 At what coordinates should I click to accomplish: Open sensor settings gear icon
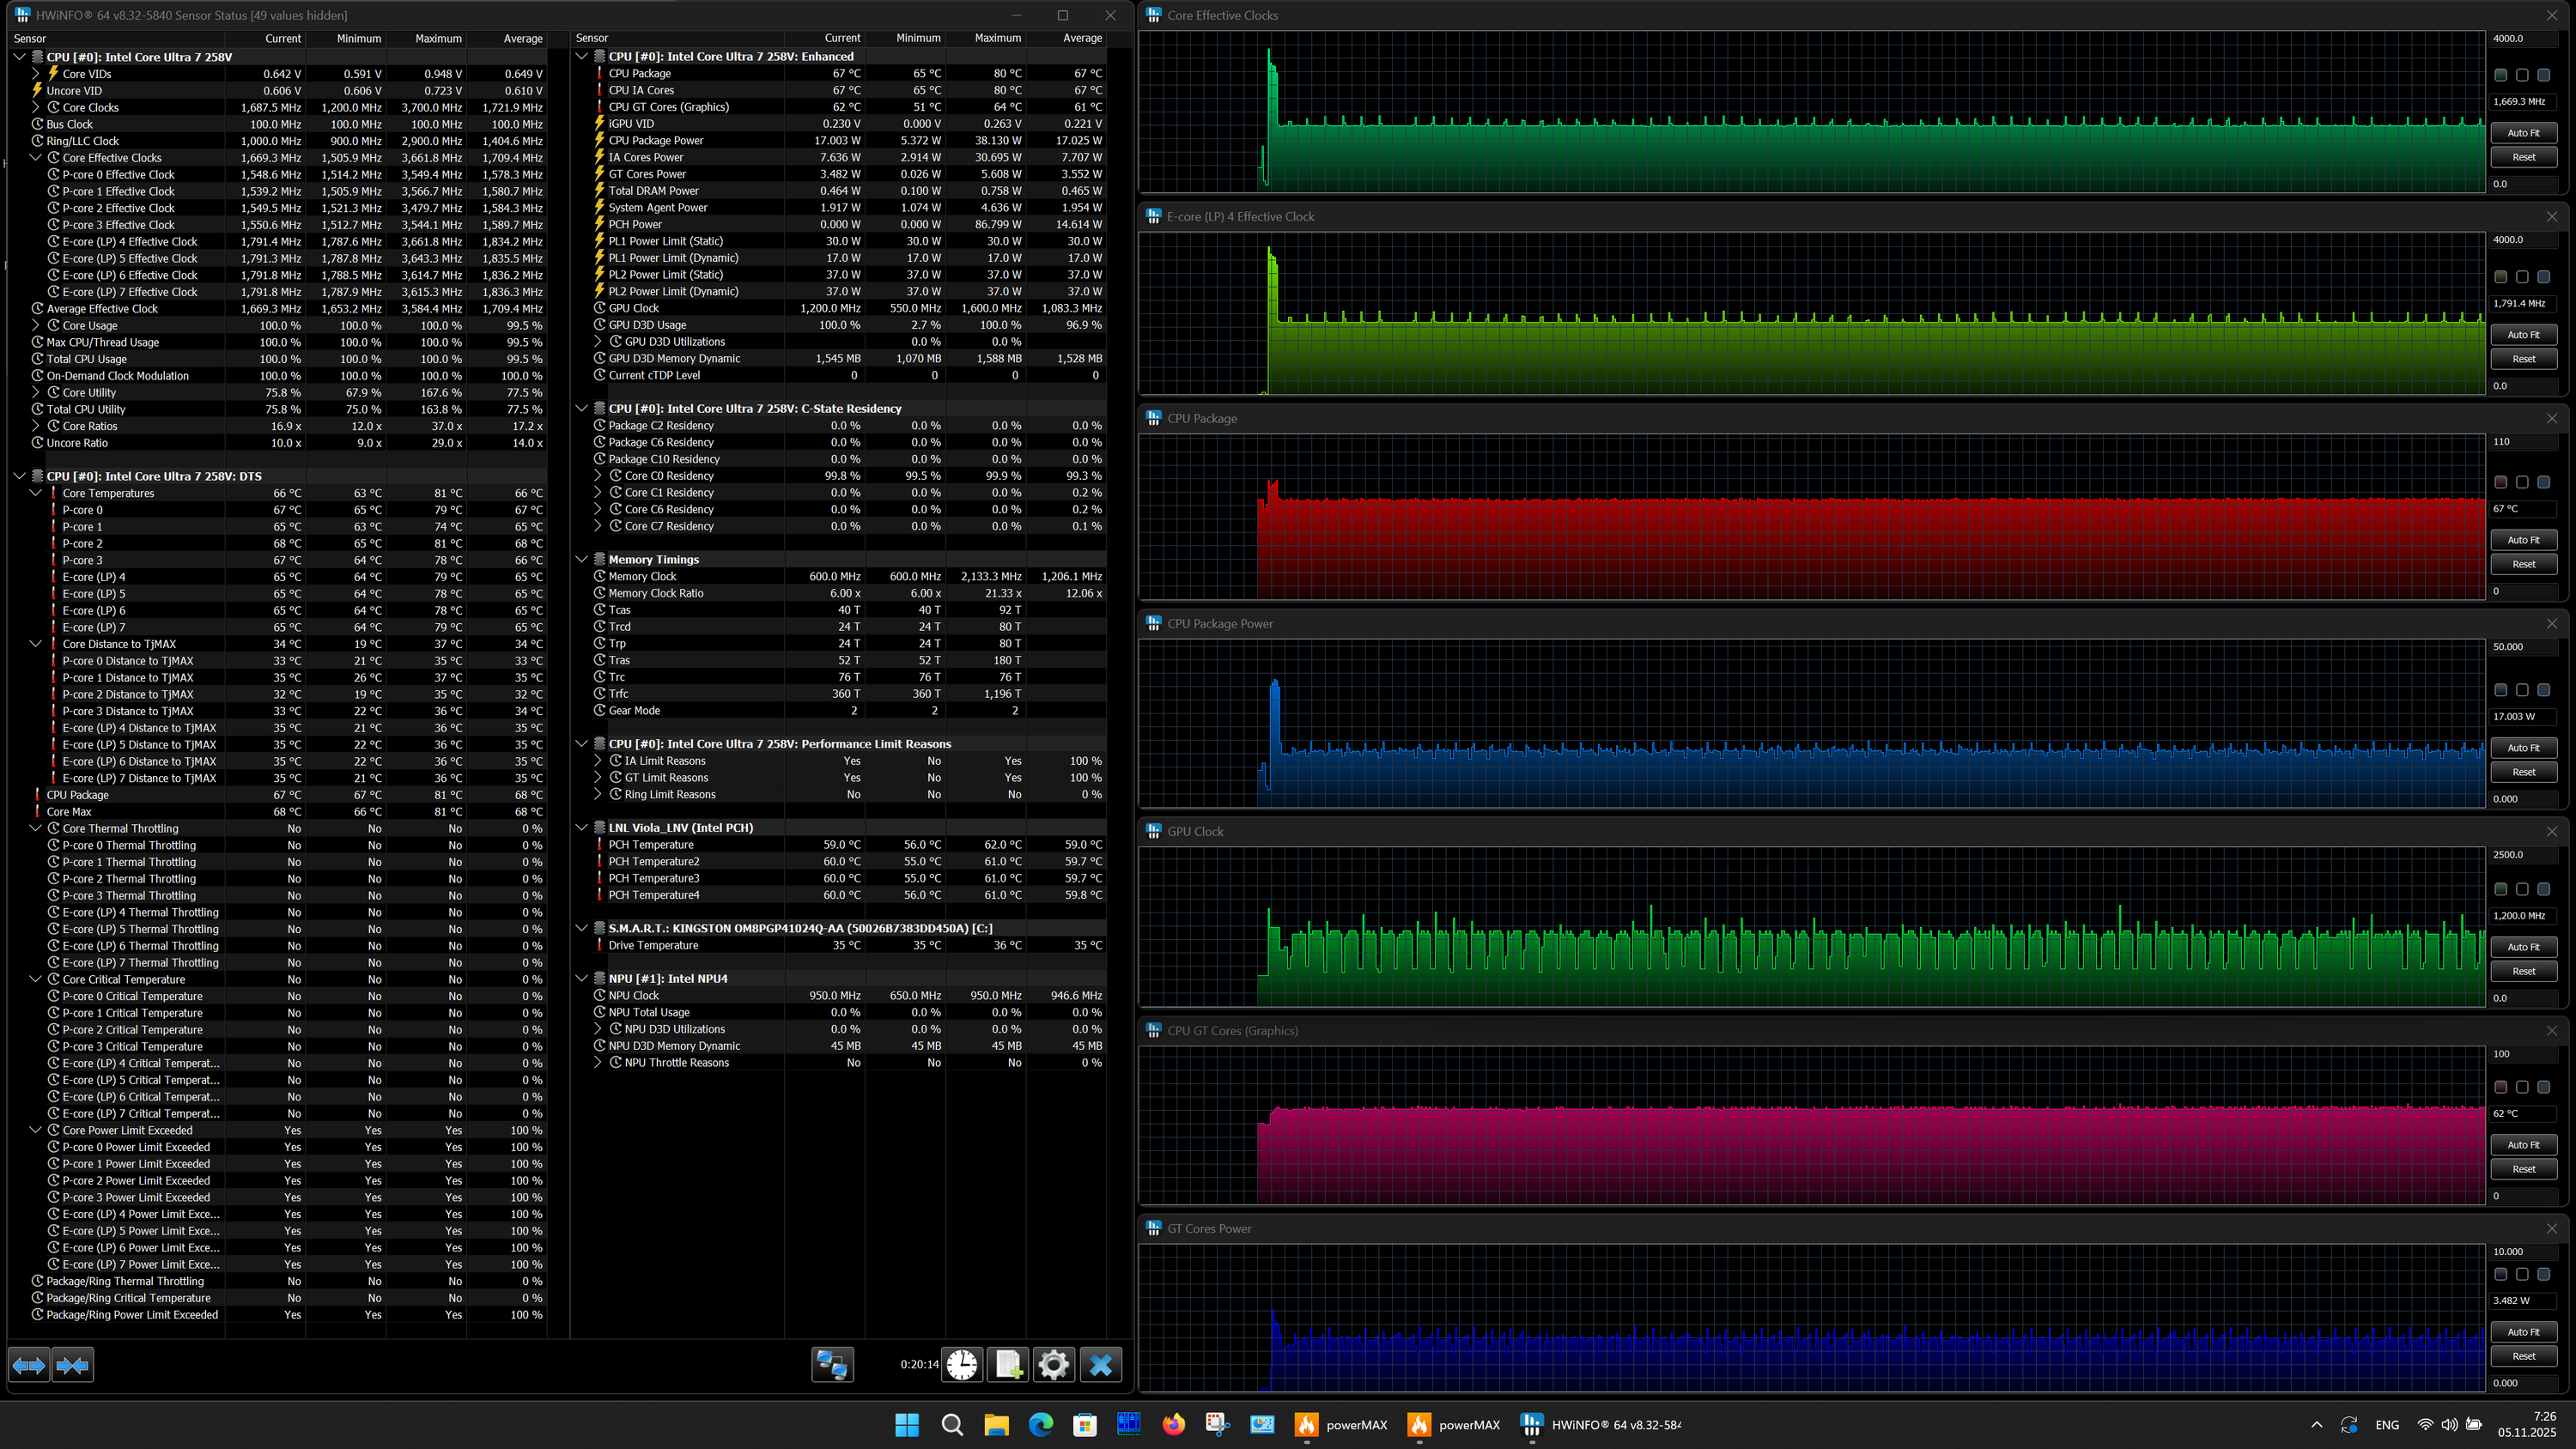(x=1054, y=1364)
